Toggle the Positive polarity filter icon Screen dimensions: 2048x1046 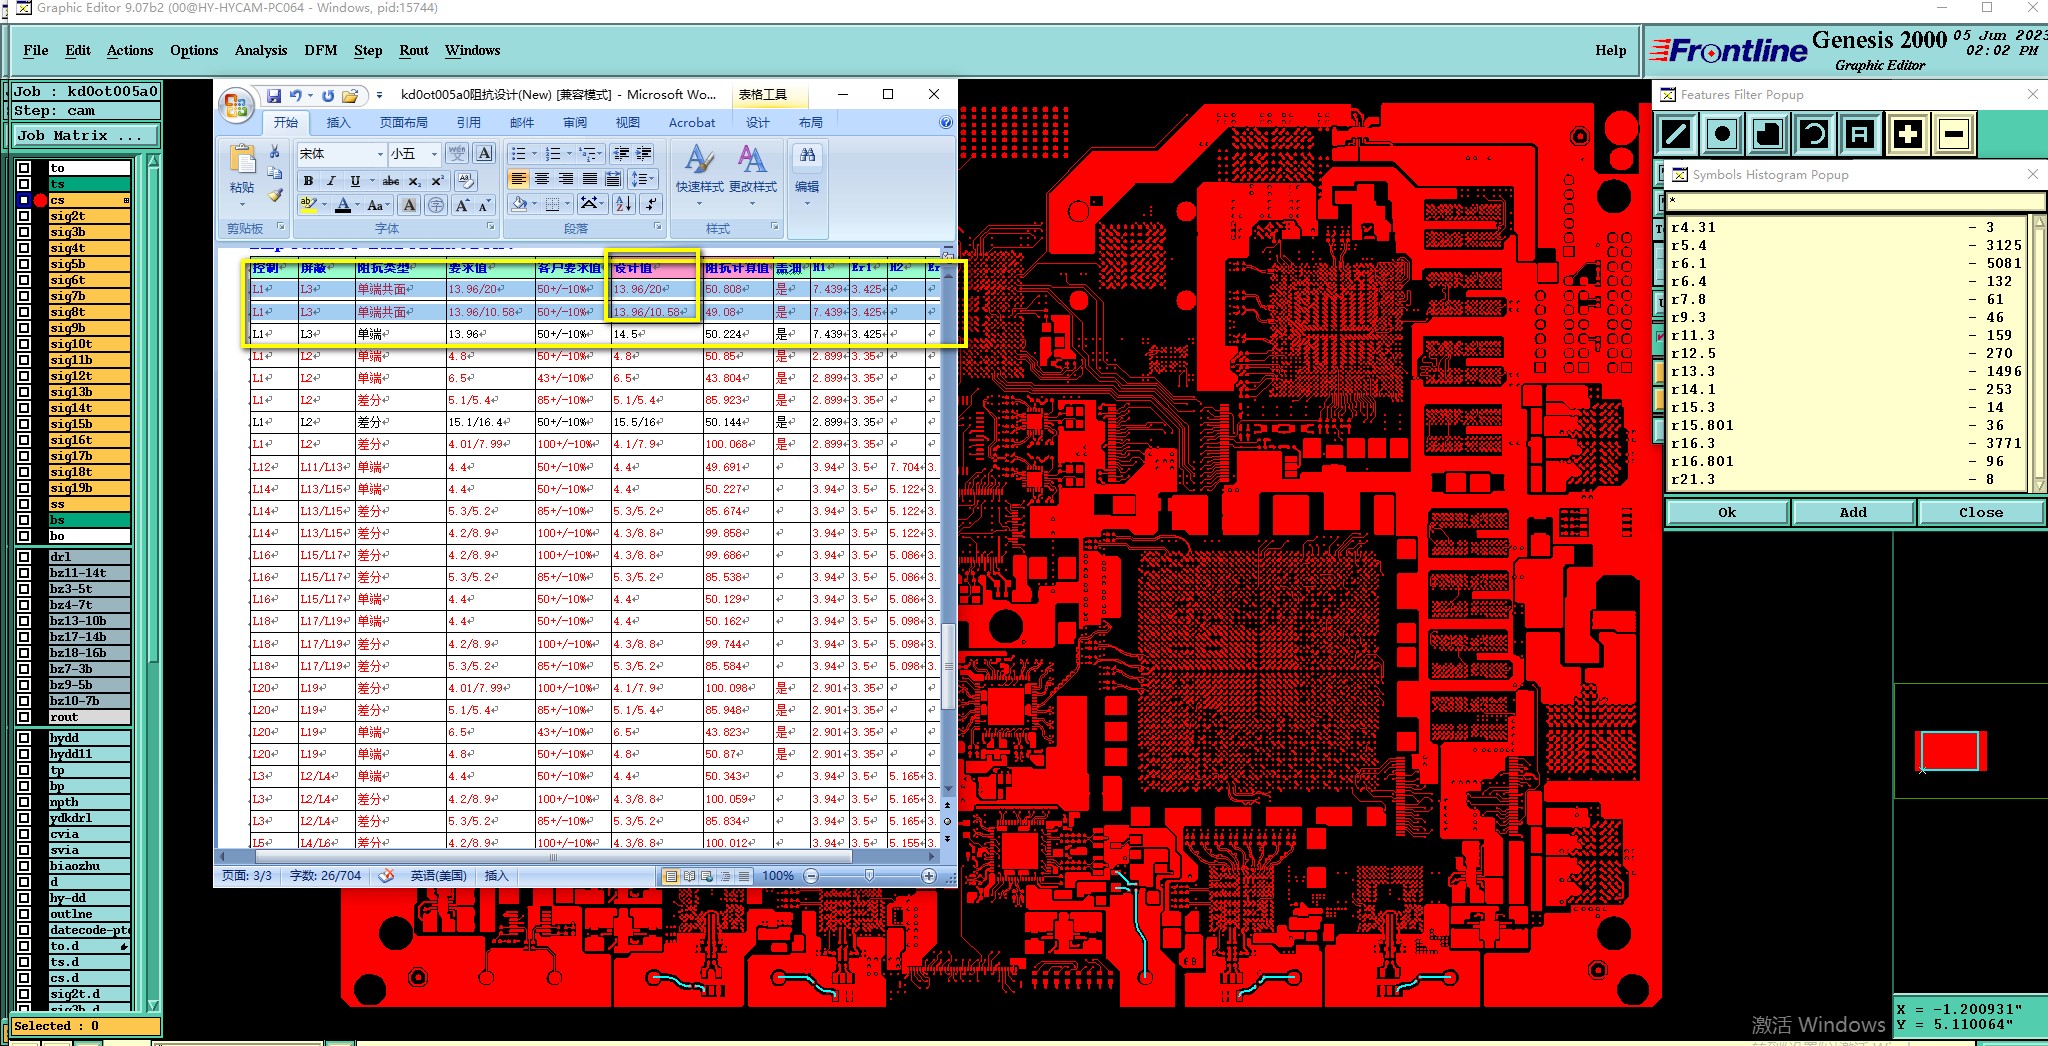tap(1907, 134)
